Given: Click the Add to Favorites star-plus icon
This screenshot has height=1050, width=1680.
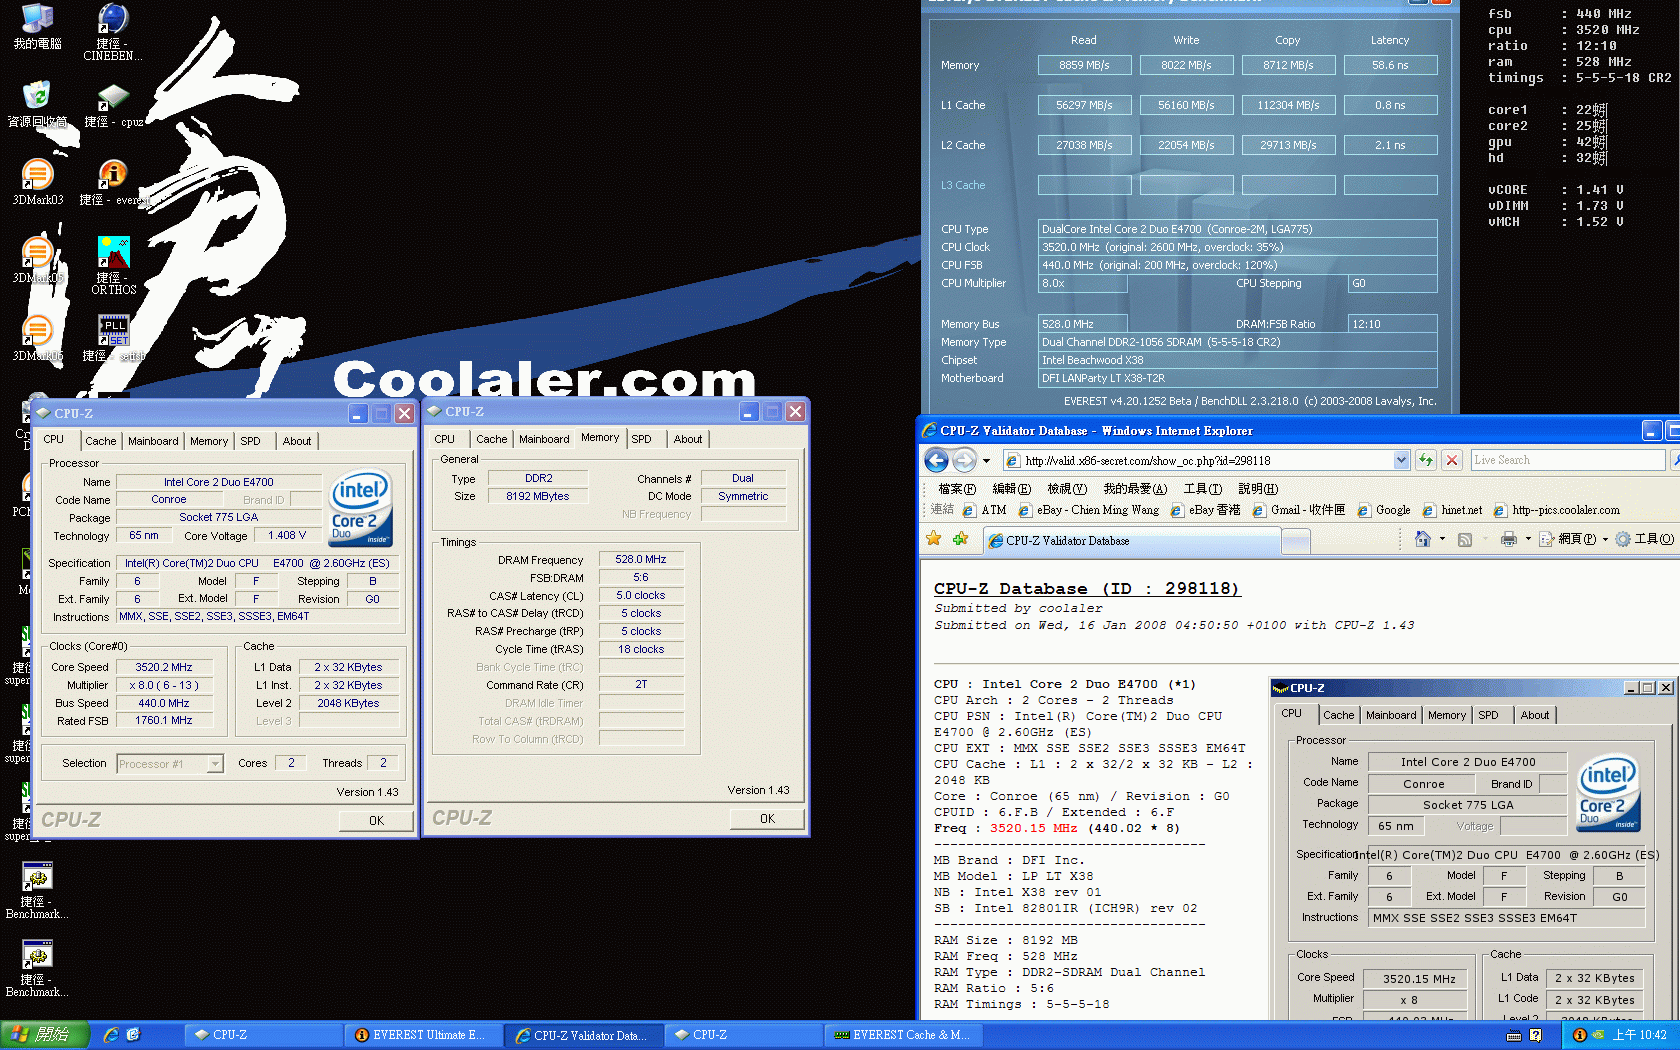Looking at the screenshot, I should 960,539.
